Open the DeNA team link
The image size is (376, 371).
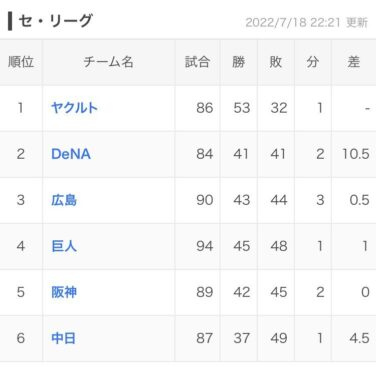[x=71, y=154]
